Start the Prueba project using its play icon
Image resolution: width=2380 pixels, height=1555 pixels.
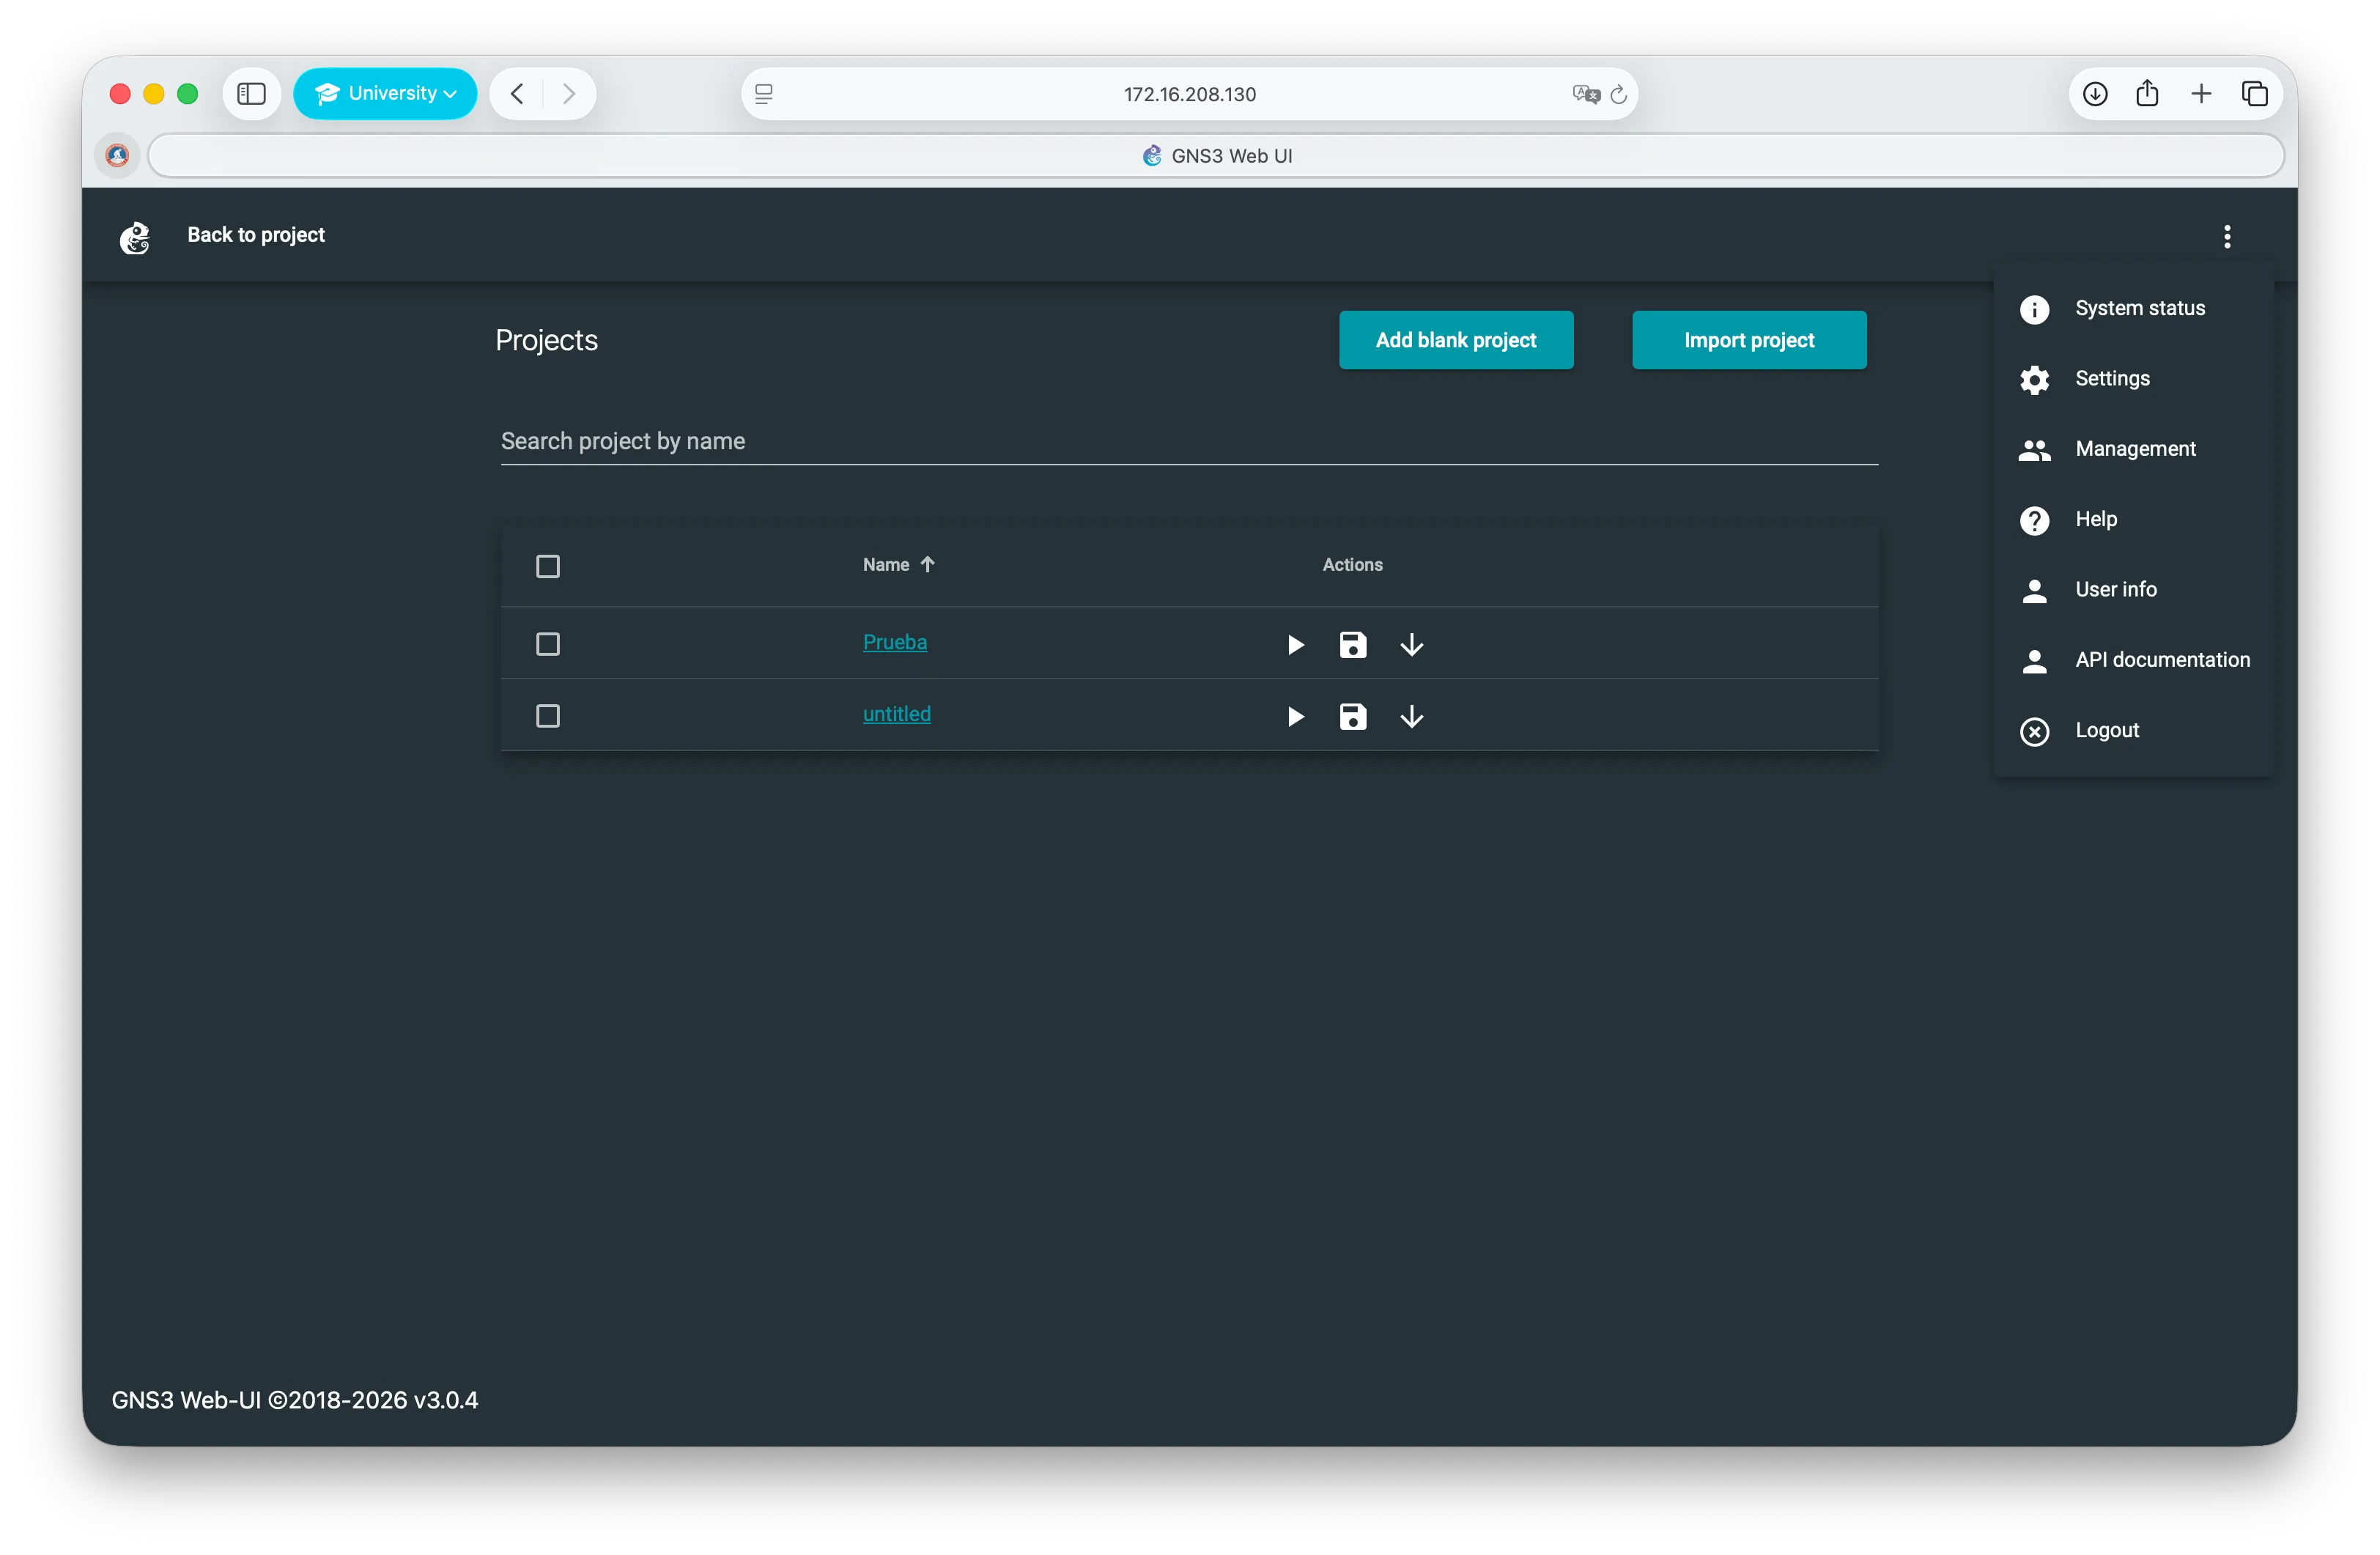pos(1295,644)
